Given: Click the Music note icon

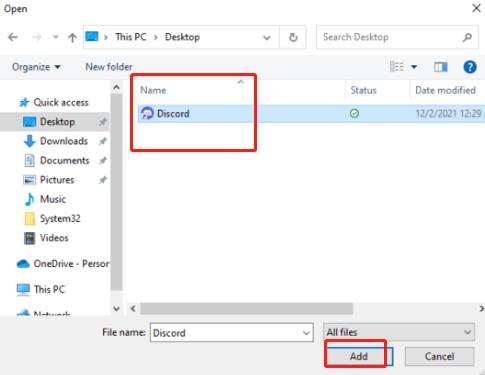Looking at the screenshot, I should [29, 199].
